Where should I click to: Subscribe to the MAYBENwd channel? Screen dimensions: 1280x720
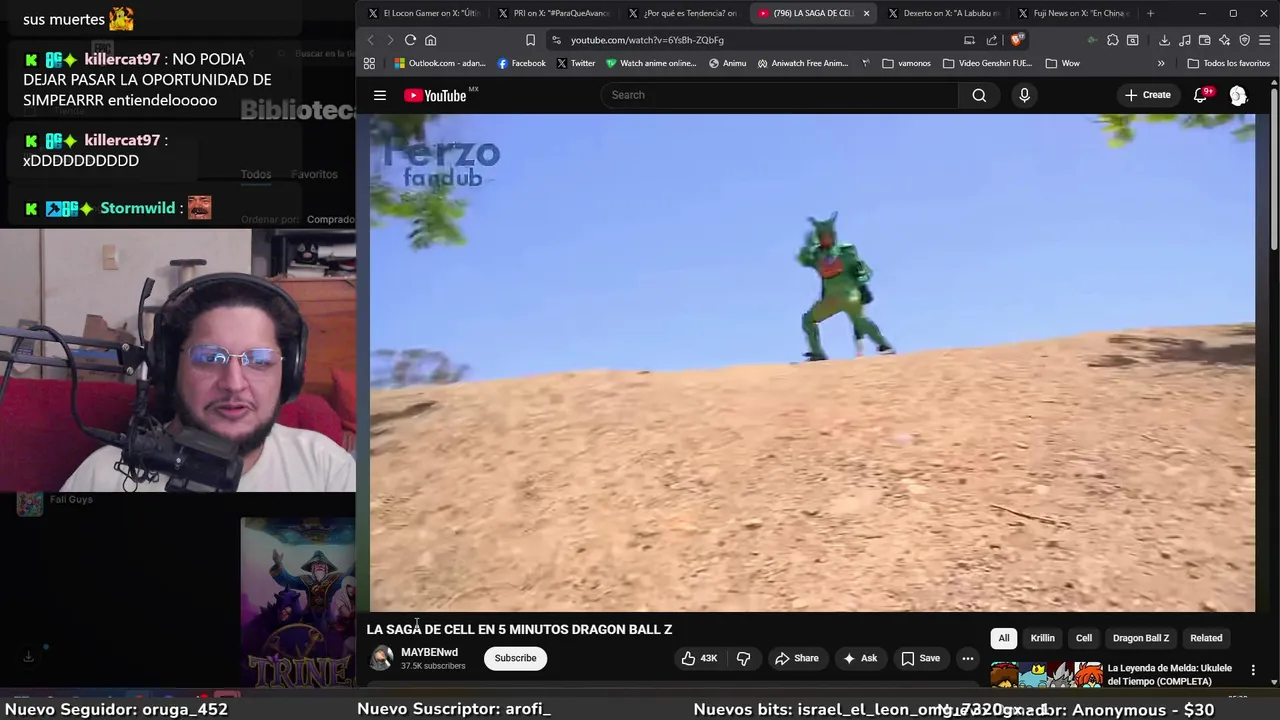pyautogui.click(x=516, y=658)
